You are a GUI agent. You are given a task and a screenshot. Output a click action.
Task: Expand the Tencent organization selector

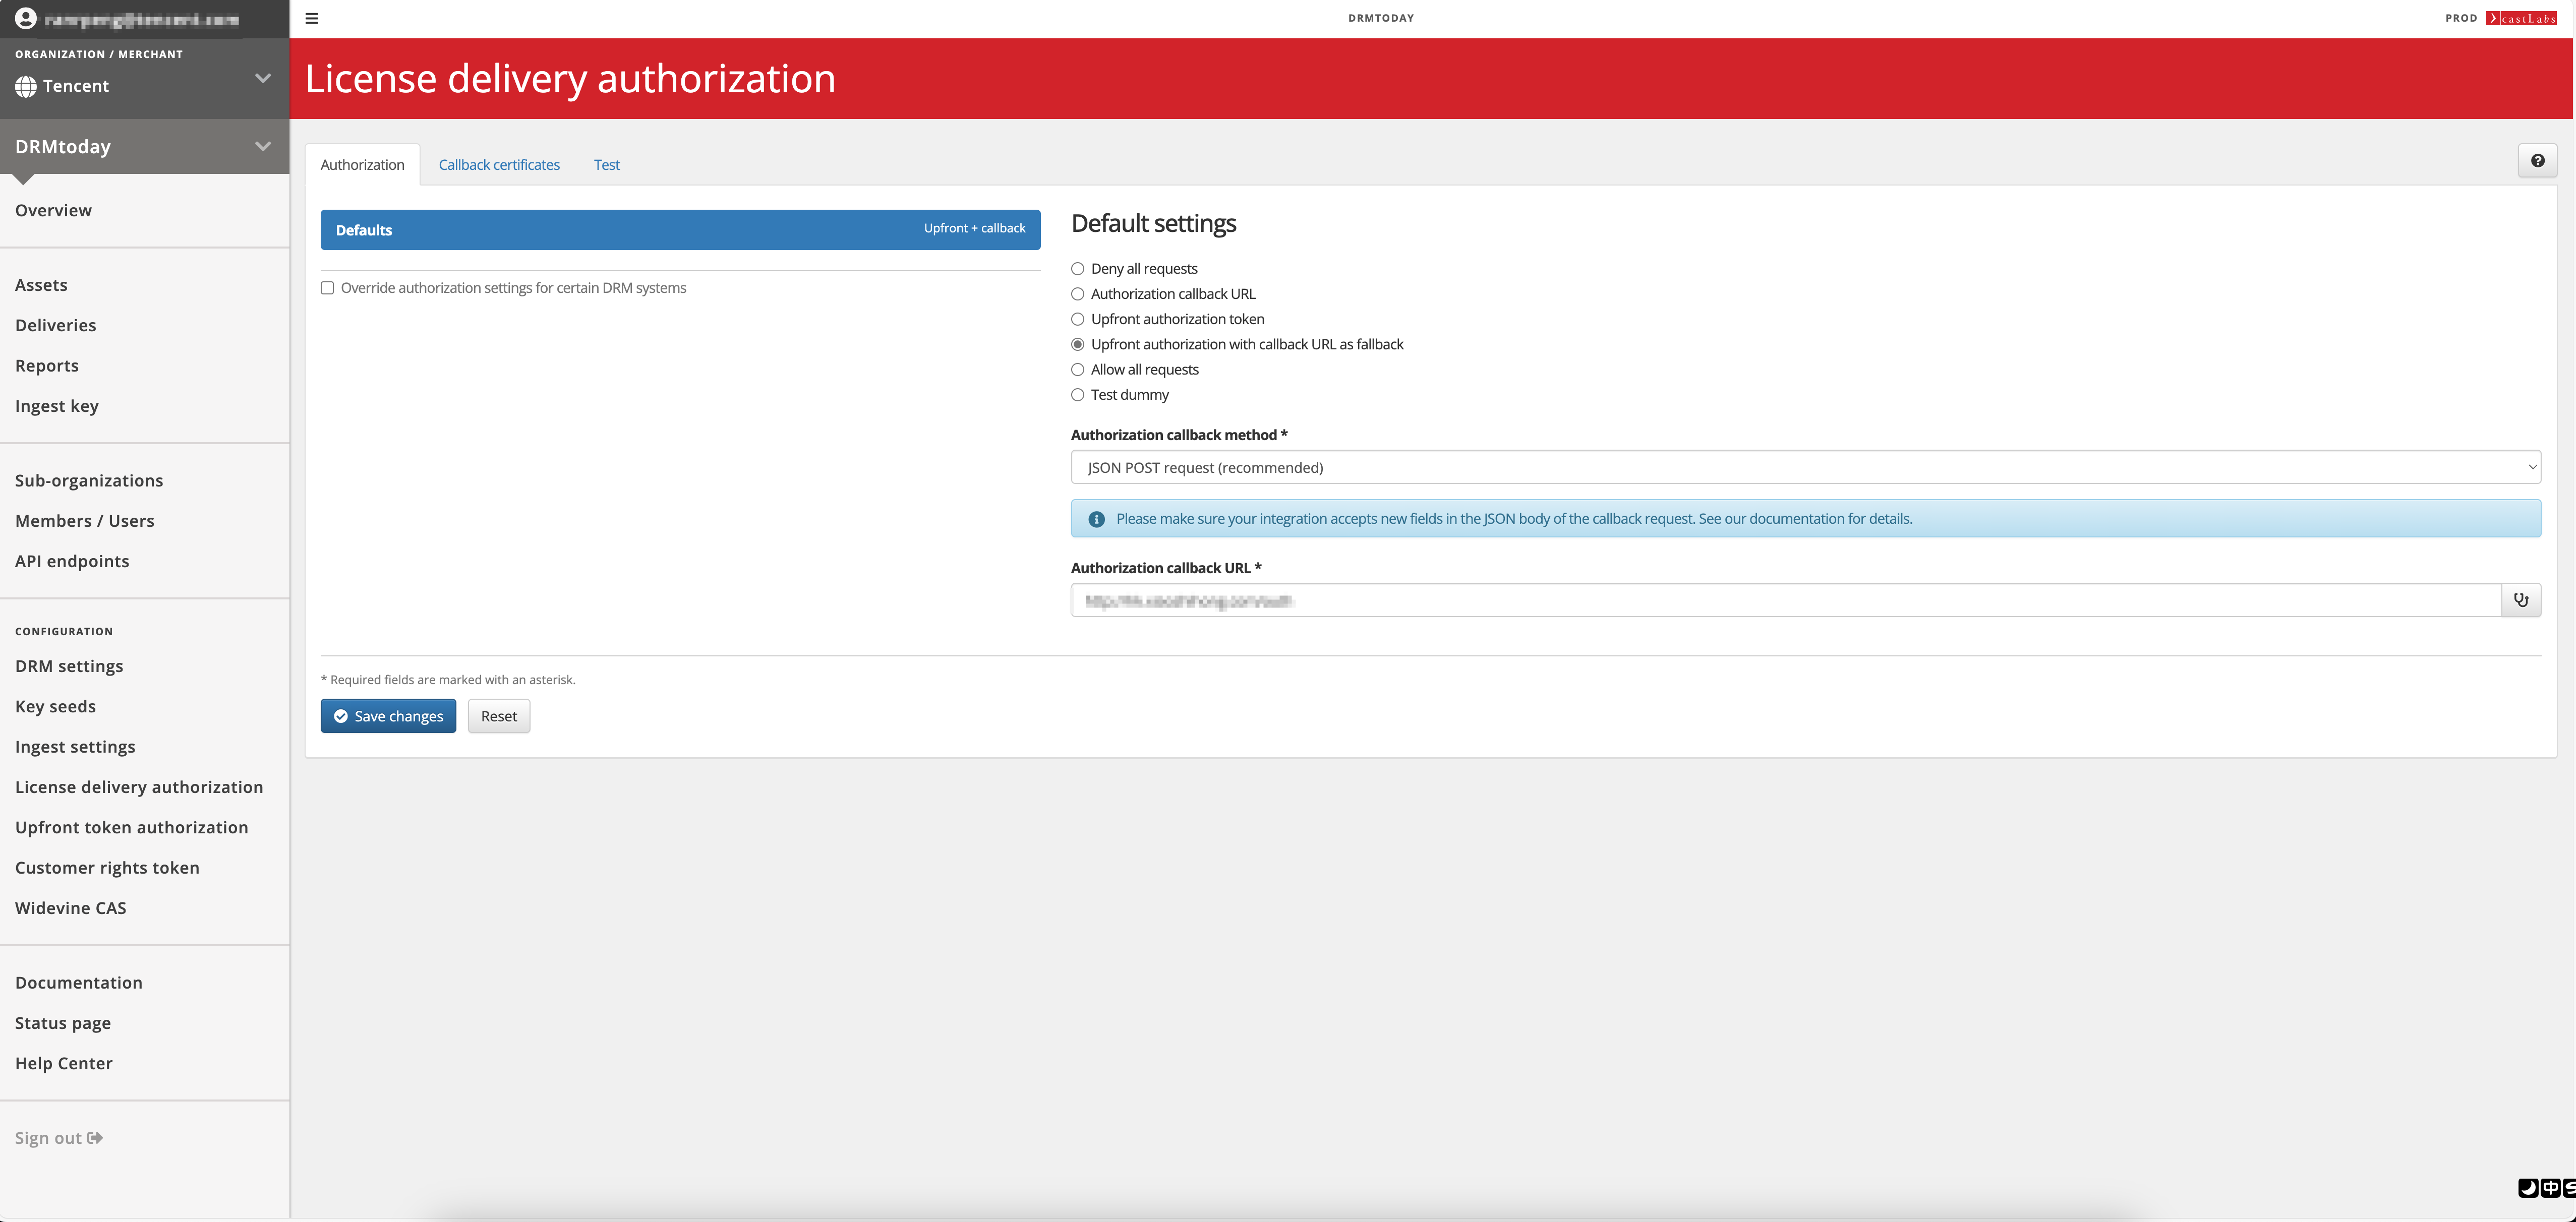pyautogui.click(x=262, y=78)
